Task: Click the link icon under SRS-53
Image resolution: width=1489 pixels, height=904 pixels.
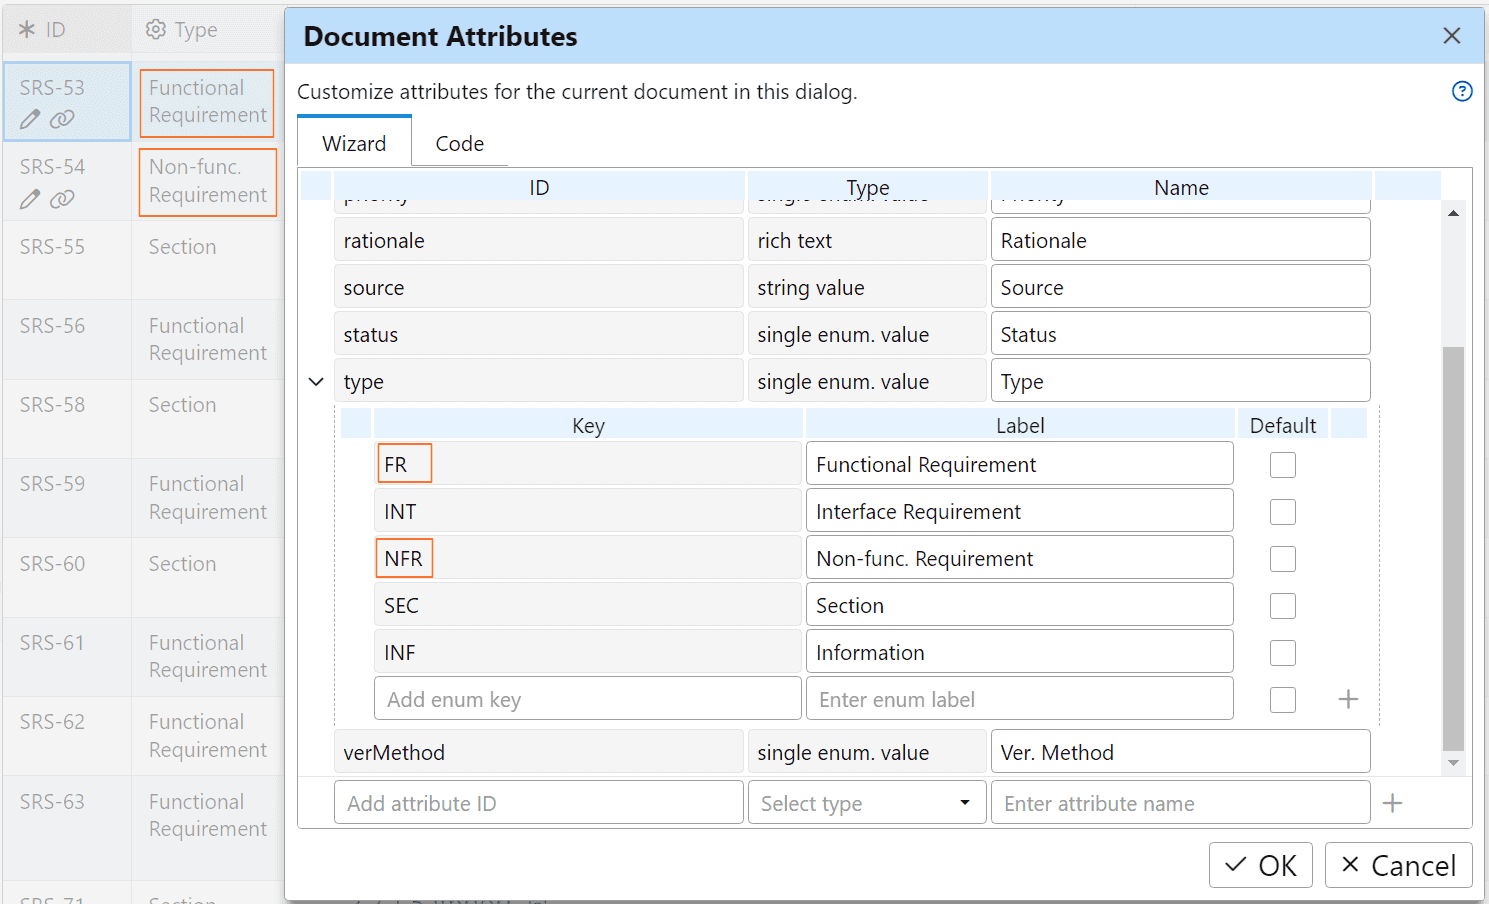Action: click(x=59, y=119)
